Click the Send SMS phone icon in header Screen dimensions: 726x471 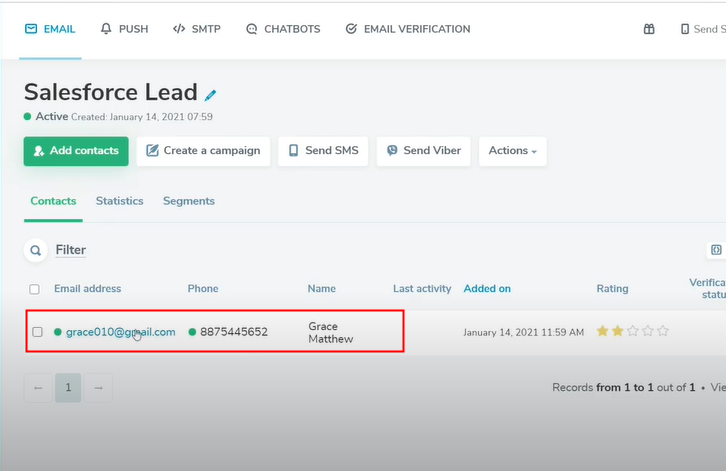(685, 29)
